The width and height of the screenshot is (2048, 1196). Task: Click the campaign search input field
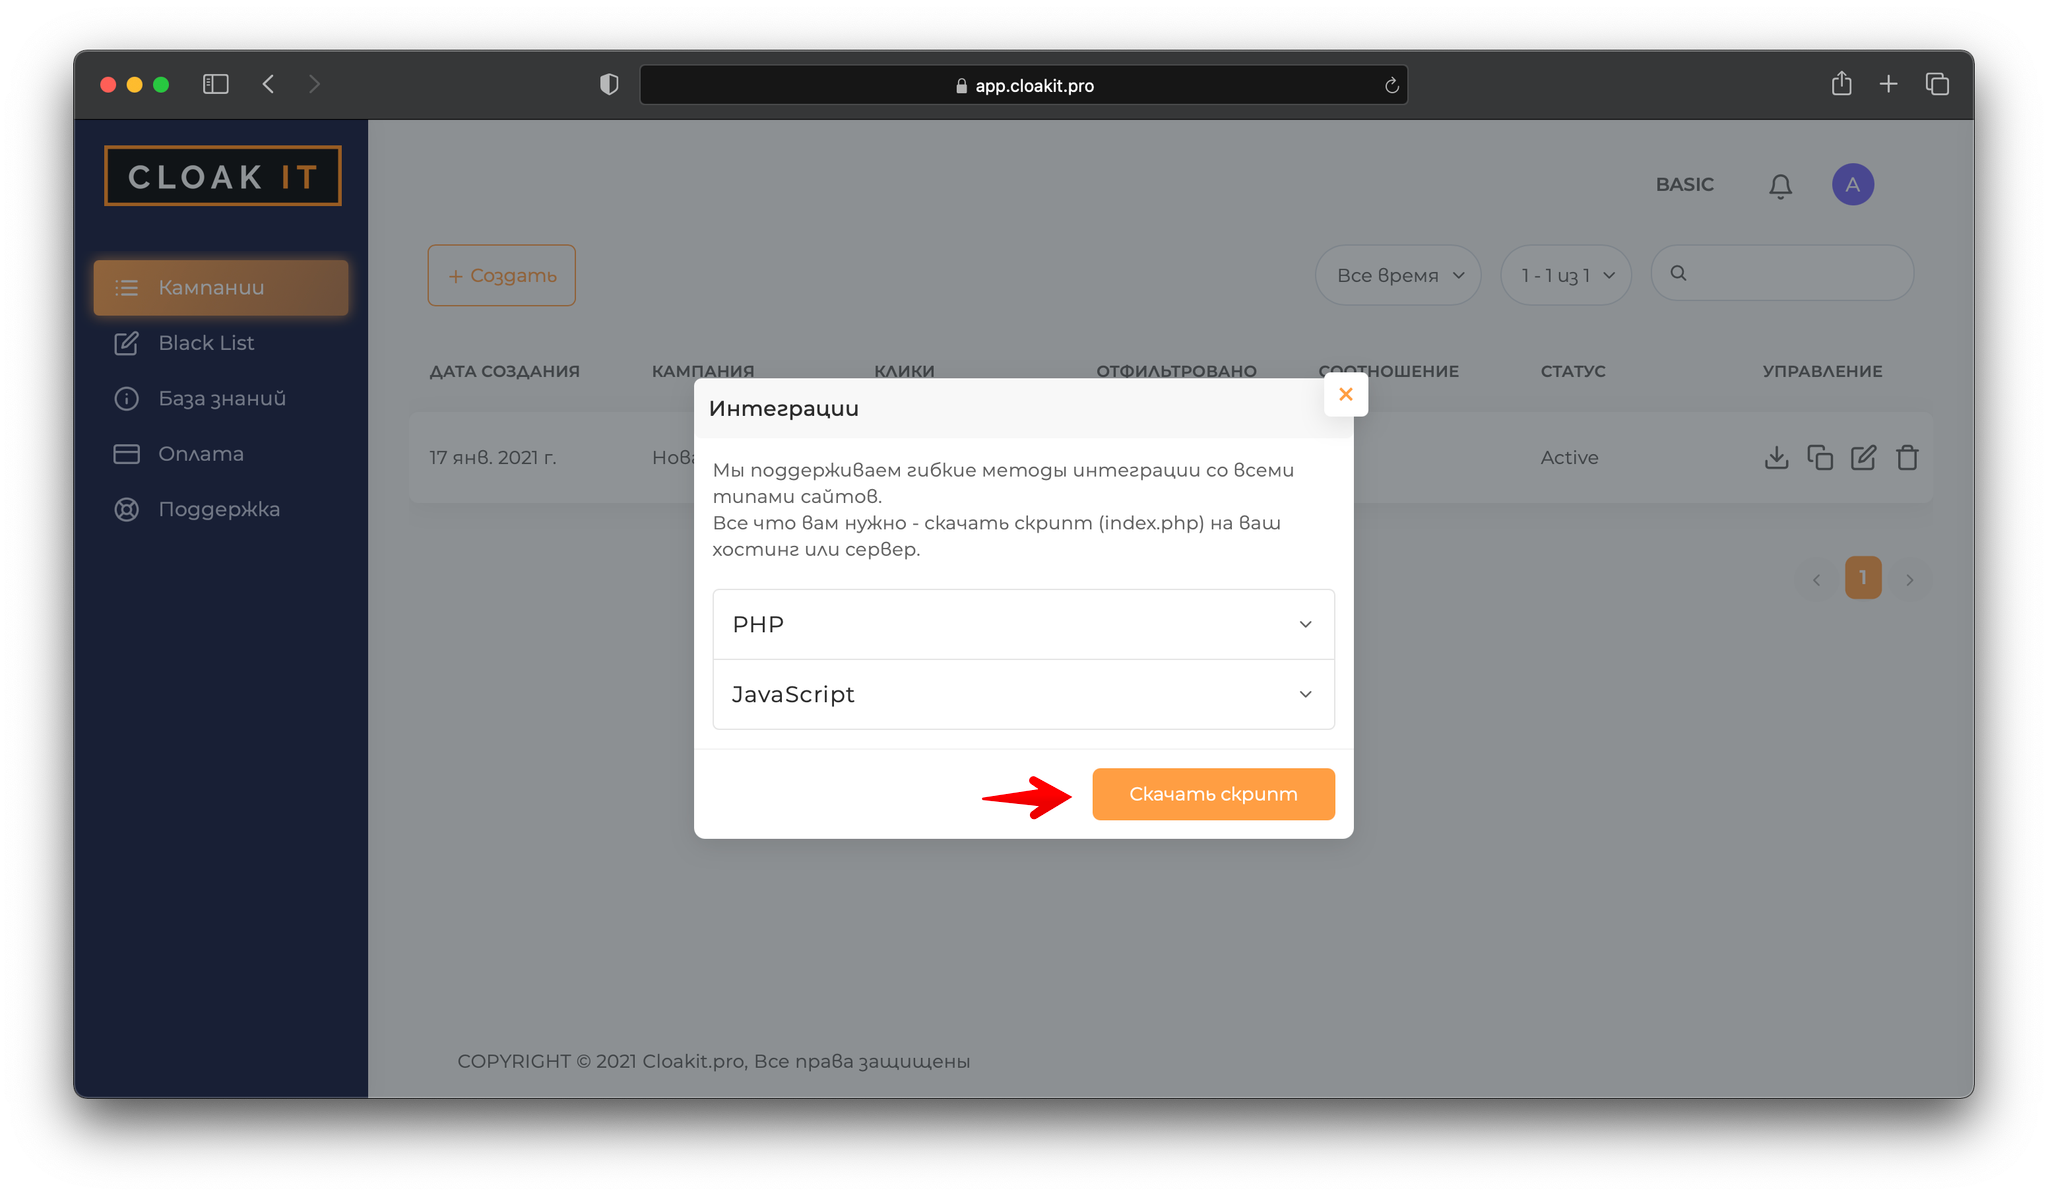pos(1795,273)
